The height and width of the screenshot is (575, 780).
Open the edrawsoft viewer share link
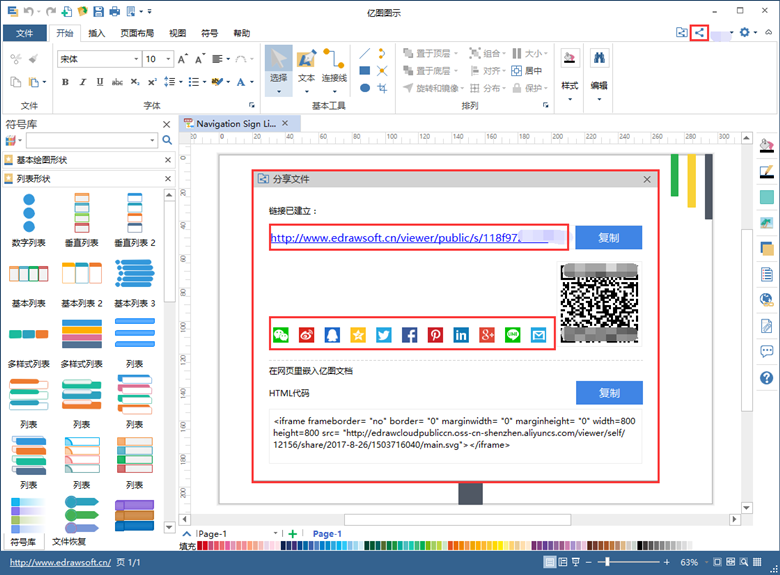[x=408, y=238]
